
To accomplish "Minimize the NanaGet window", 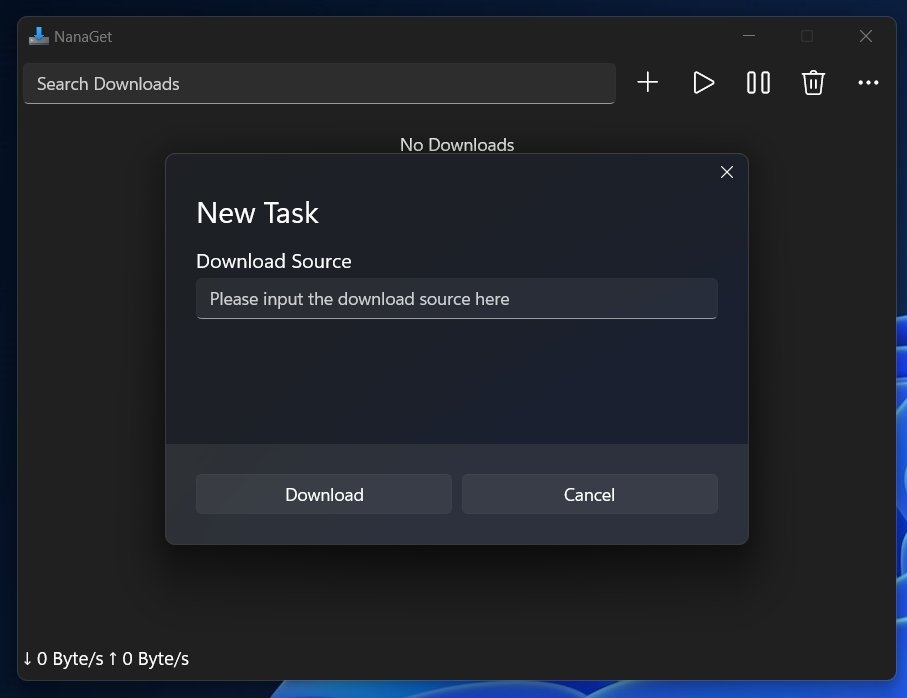I will [749, 36].
